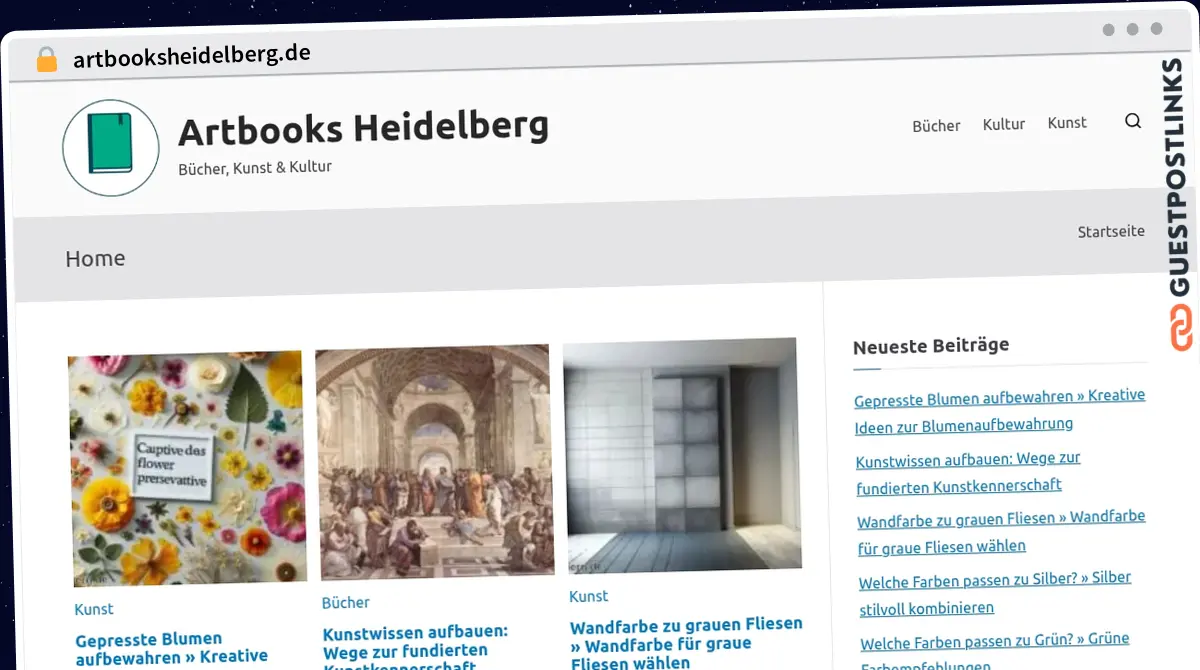Click the 'Home' page heading

coord(95,258)
